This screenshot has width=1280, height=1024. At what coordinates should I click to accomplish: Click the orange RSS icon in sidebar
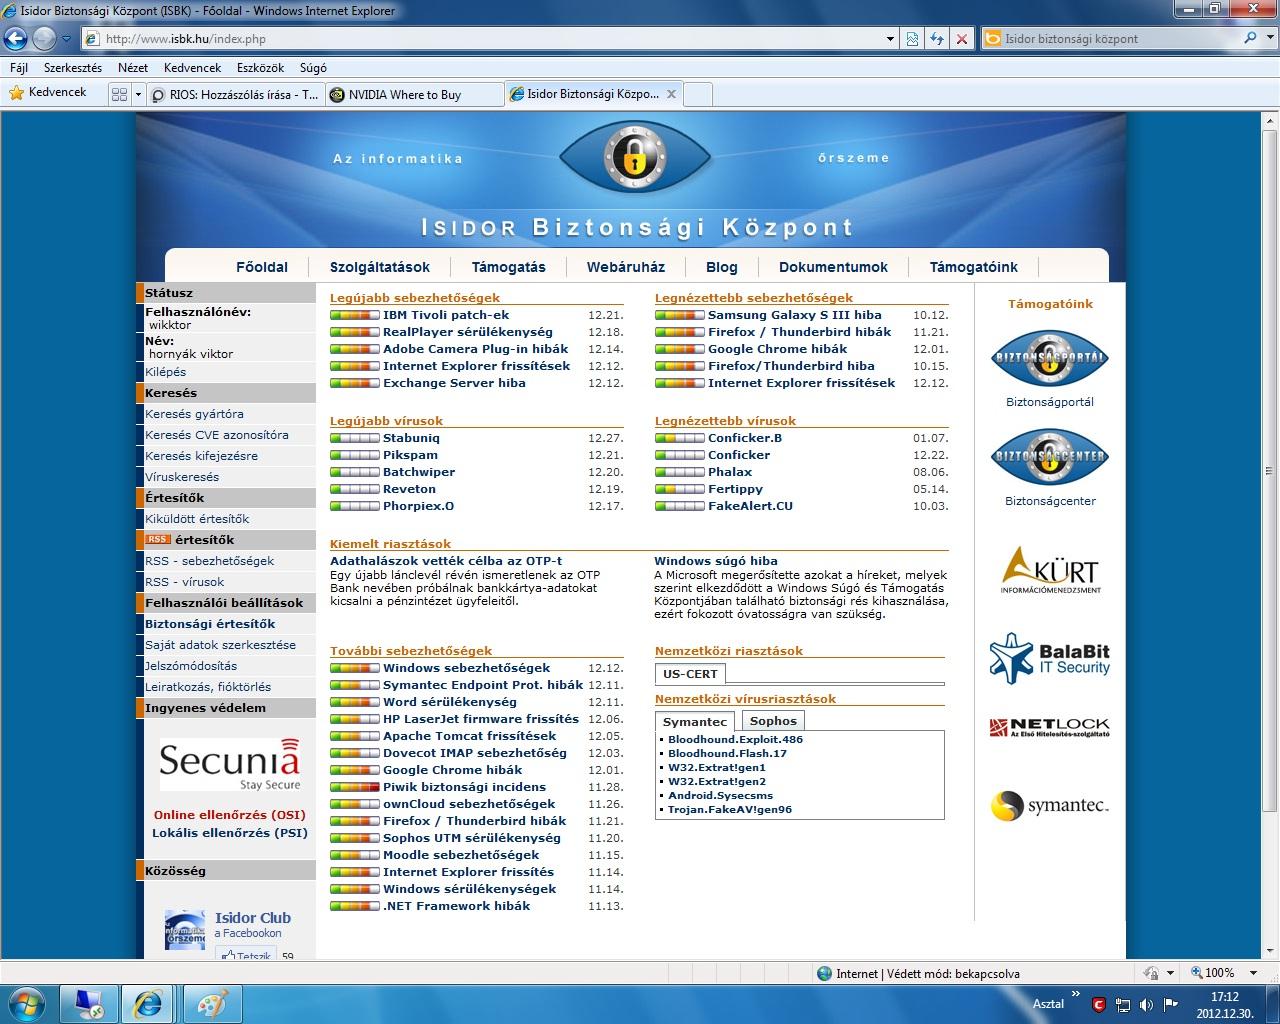(158, 539)
